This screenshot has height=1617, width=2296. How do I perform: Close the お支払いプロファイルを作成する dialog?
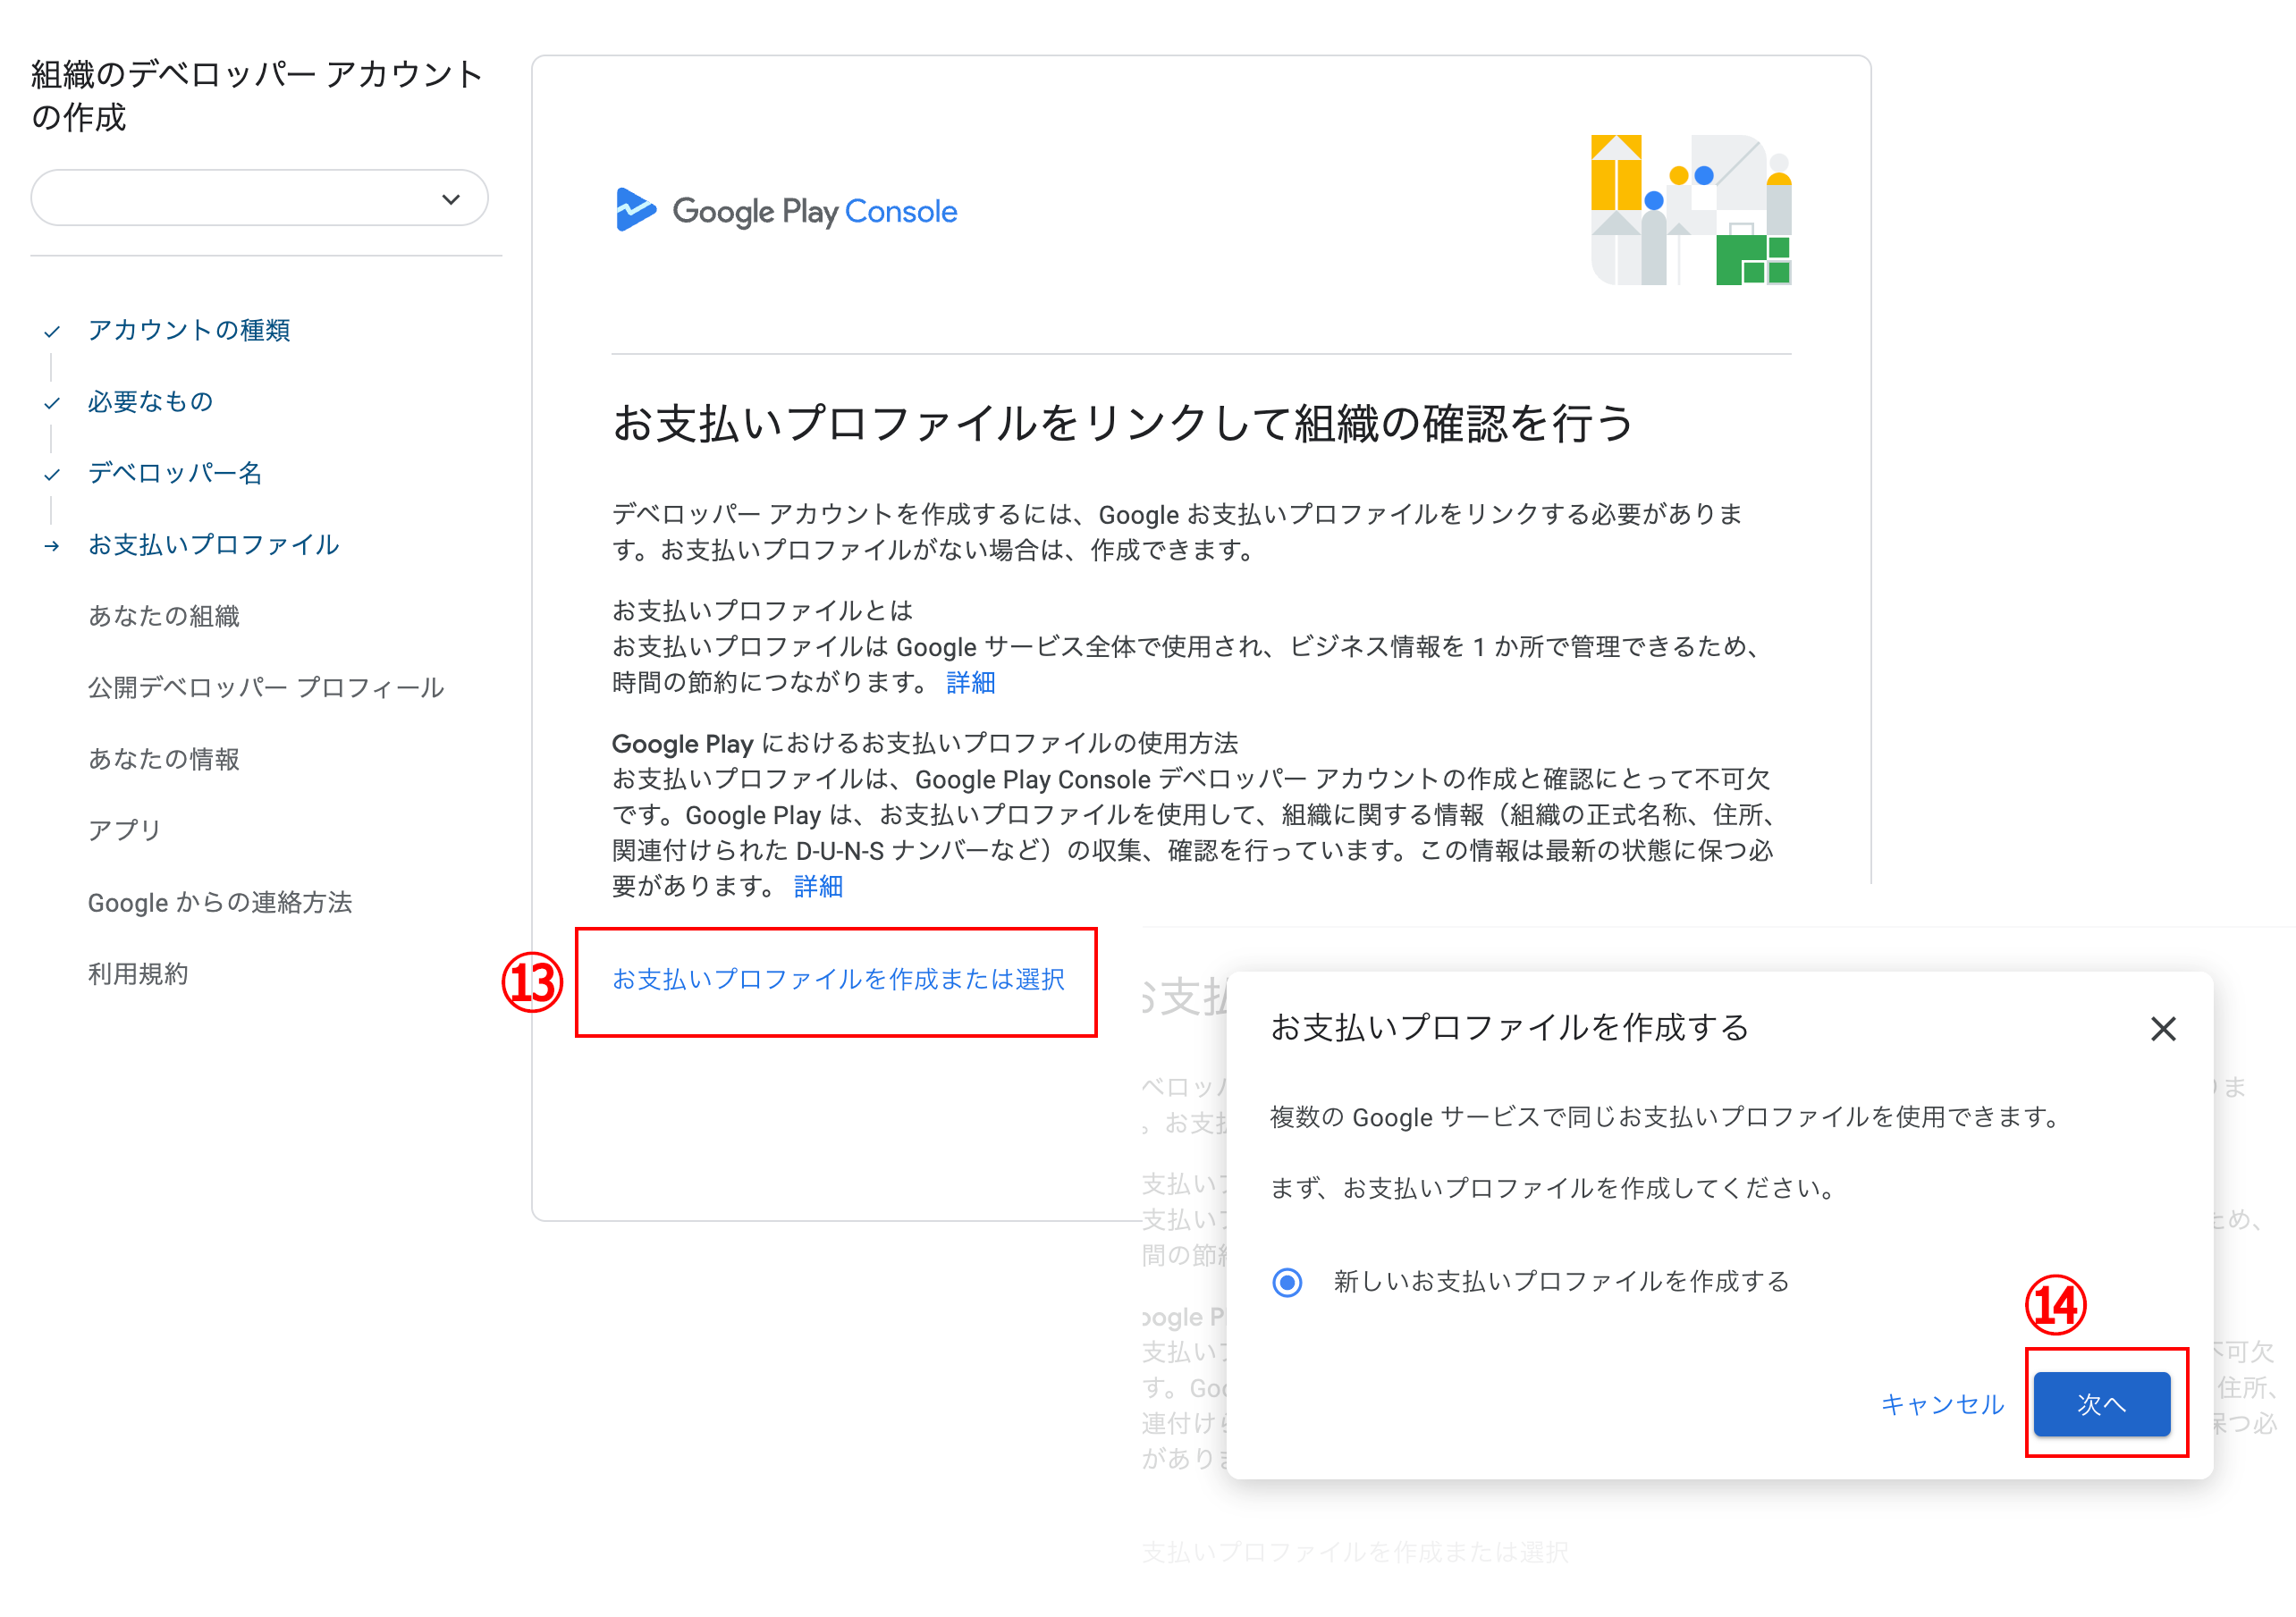(x=2164, y=1029)
